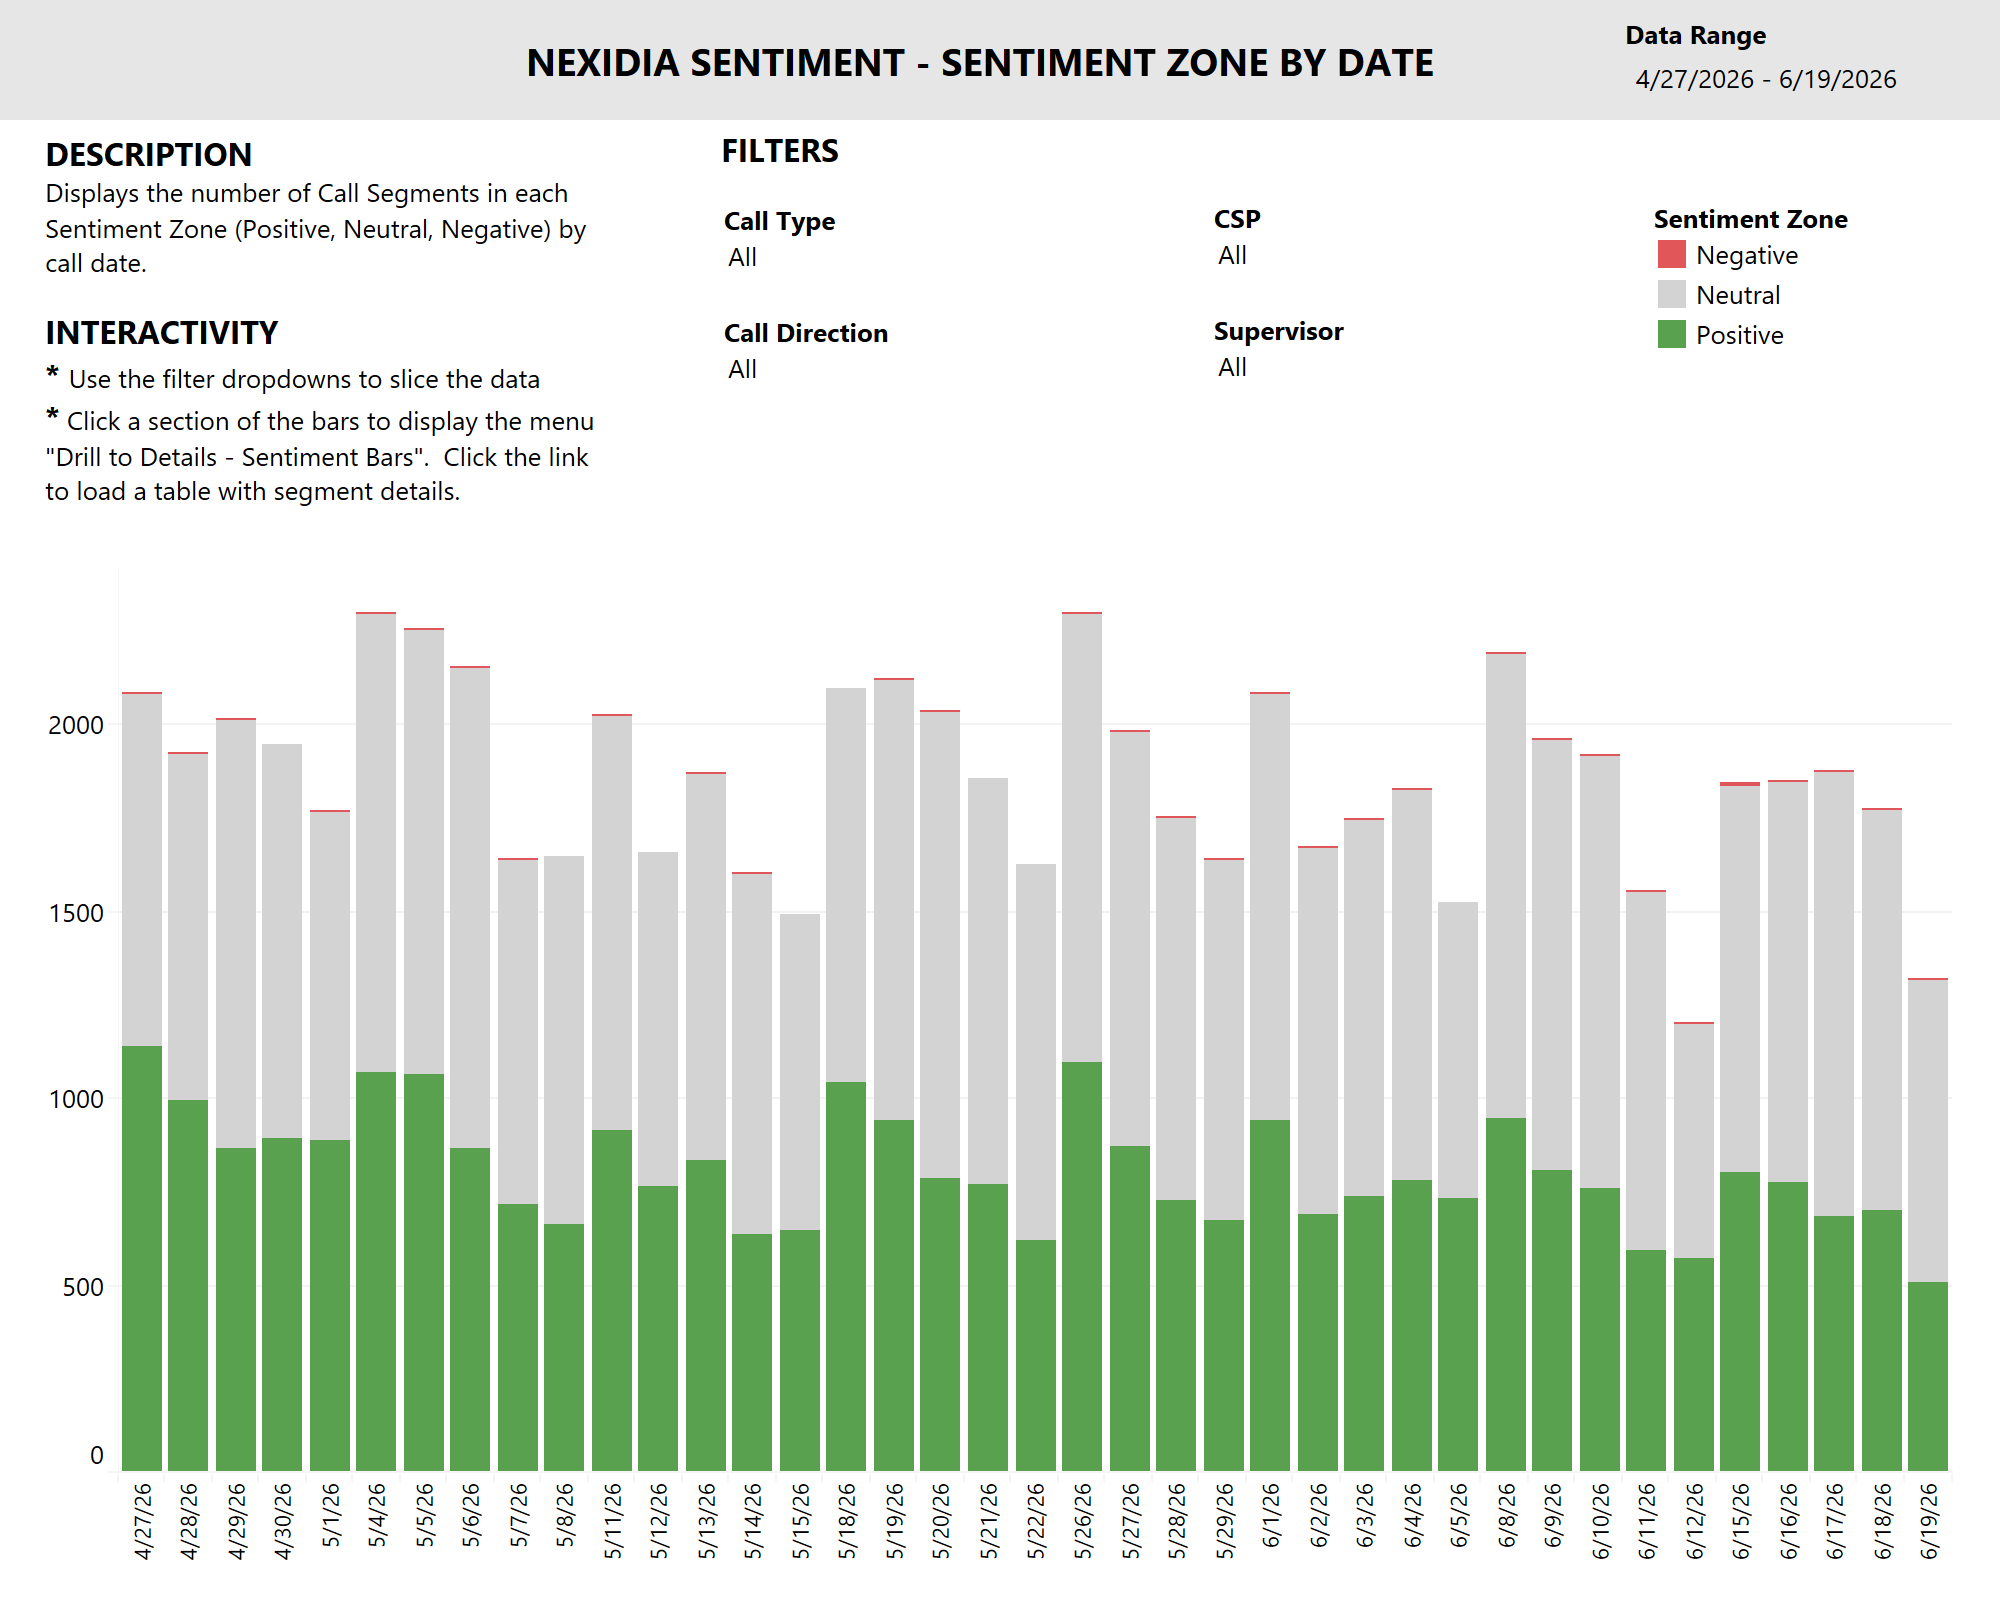2000x1600 pixels.
Task: Click the green Positive bar for 6/16/26
Action: (1788, 1326)
